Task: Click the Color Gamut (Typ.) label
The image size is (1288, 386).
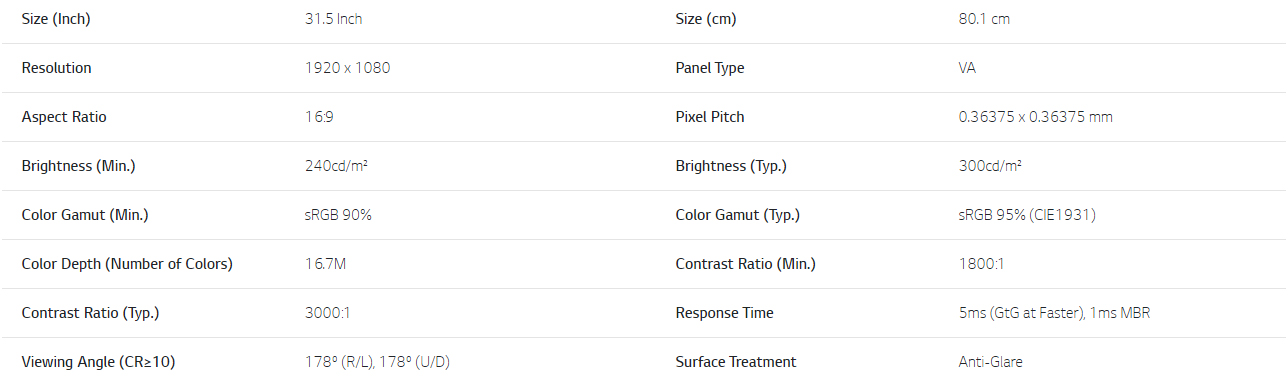Action: 738,215
